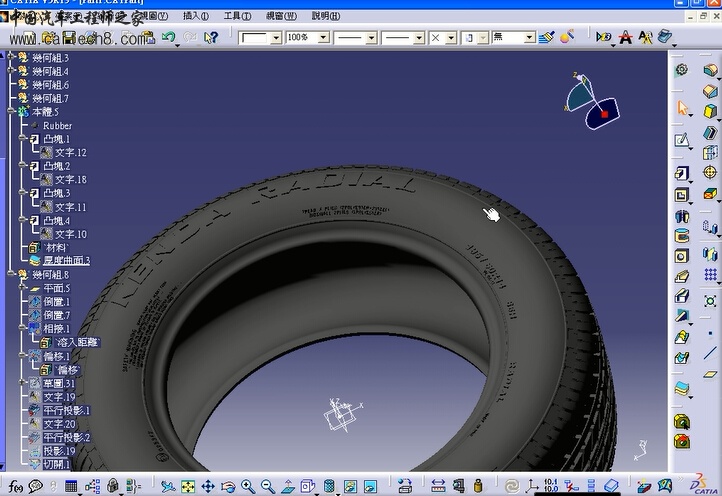Activate the Select arrow tool
The height and width of the screenshot is (496, 722).
click(x=682, y=108)
